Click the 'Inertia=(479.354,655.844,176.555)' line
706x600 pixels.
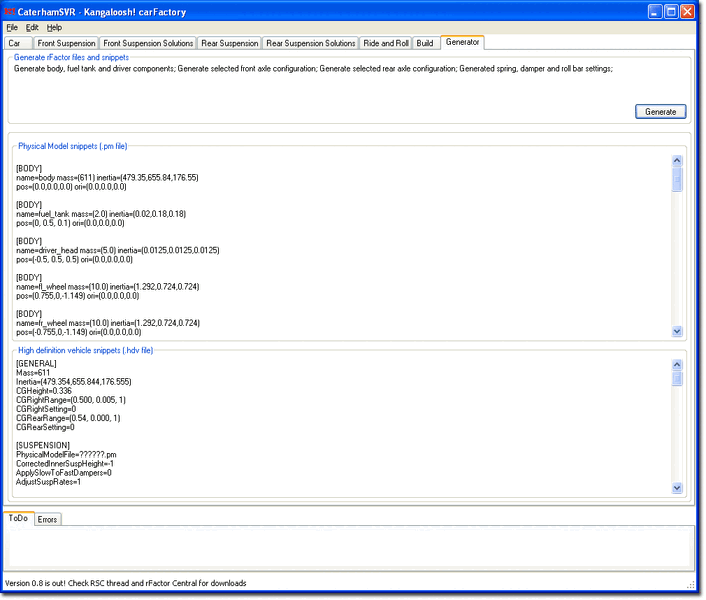point(74,382)
